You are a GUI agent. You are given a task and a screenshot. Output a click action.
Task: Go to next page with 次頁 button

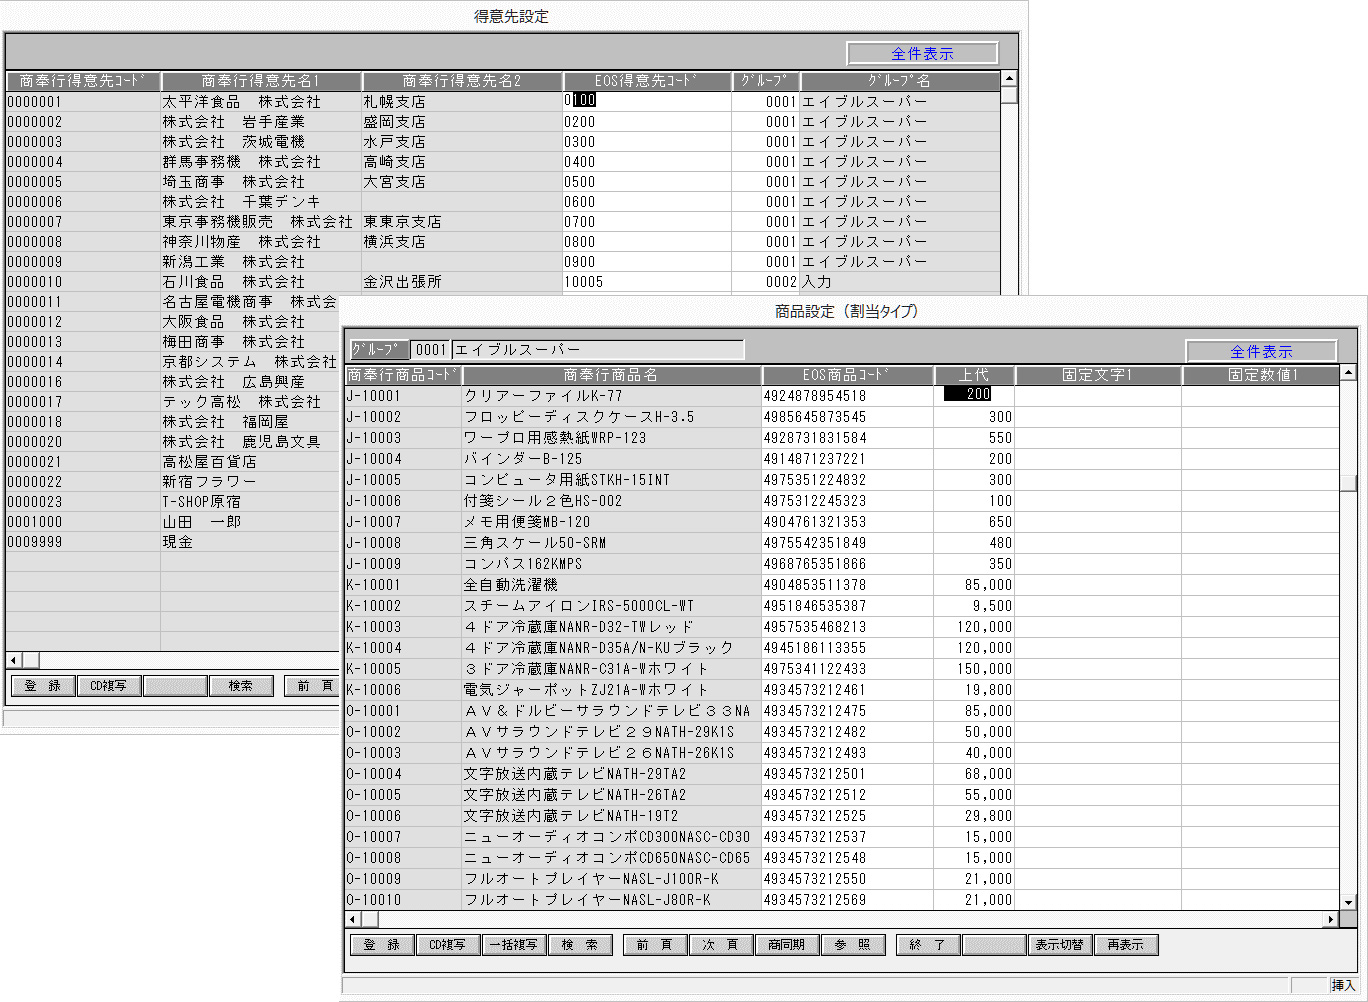point(721,945)
